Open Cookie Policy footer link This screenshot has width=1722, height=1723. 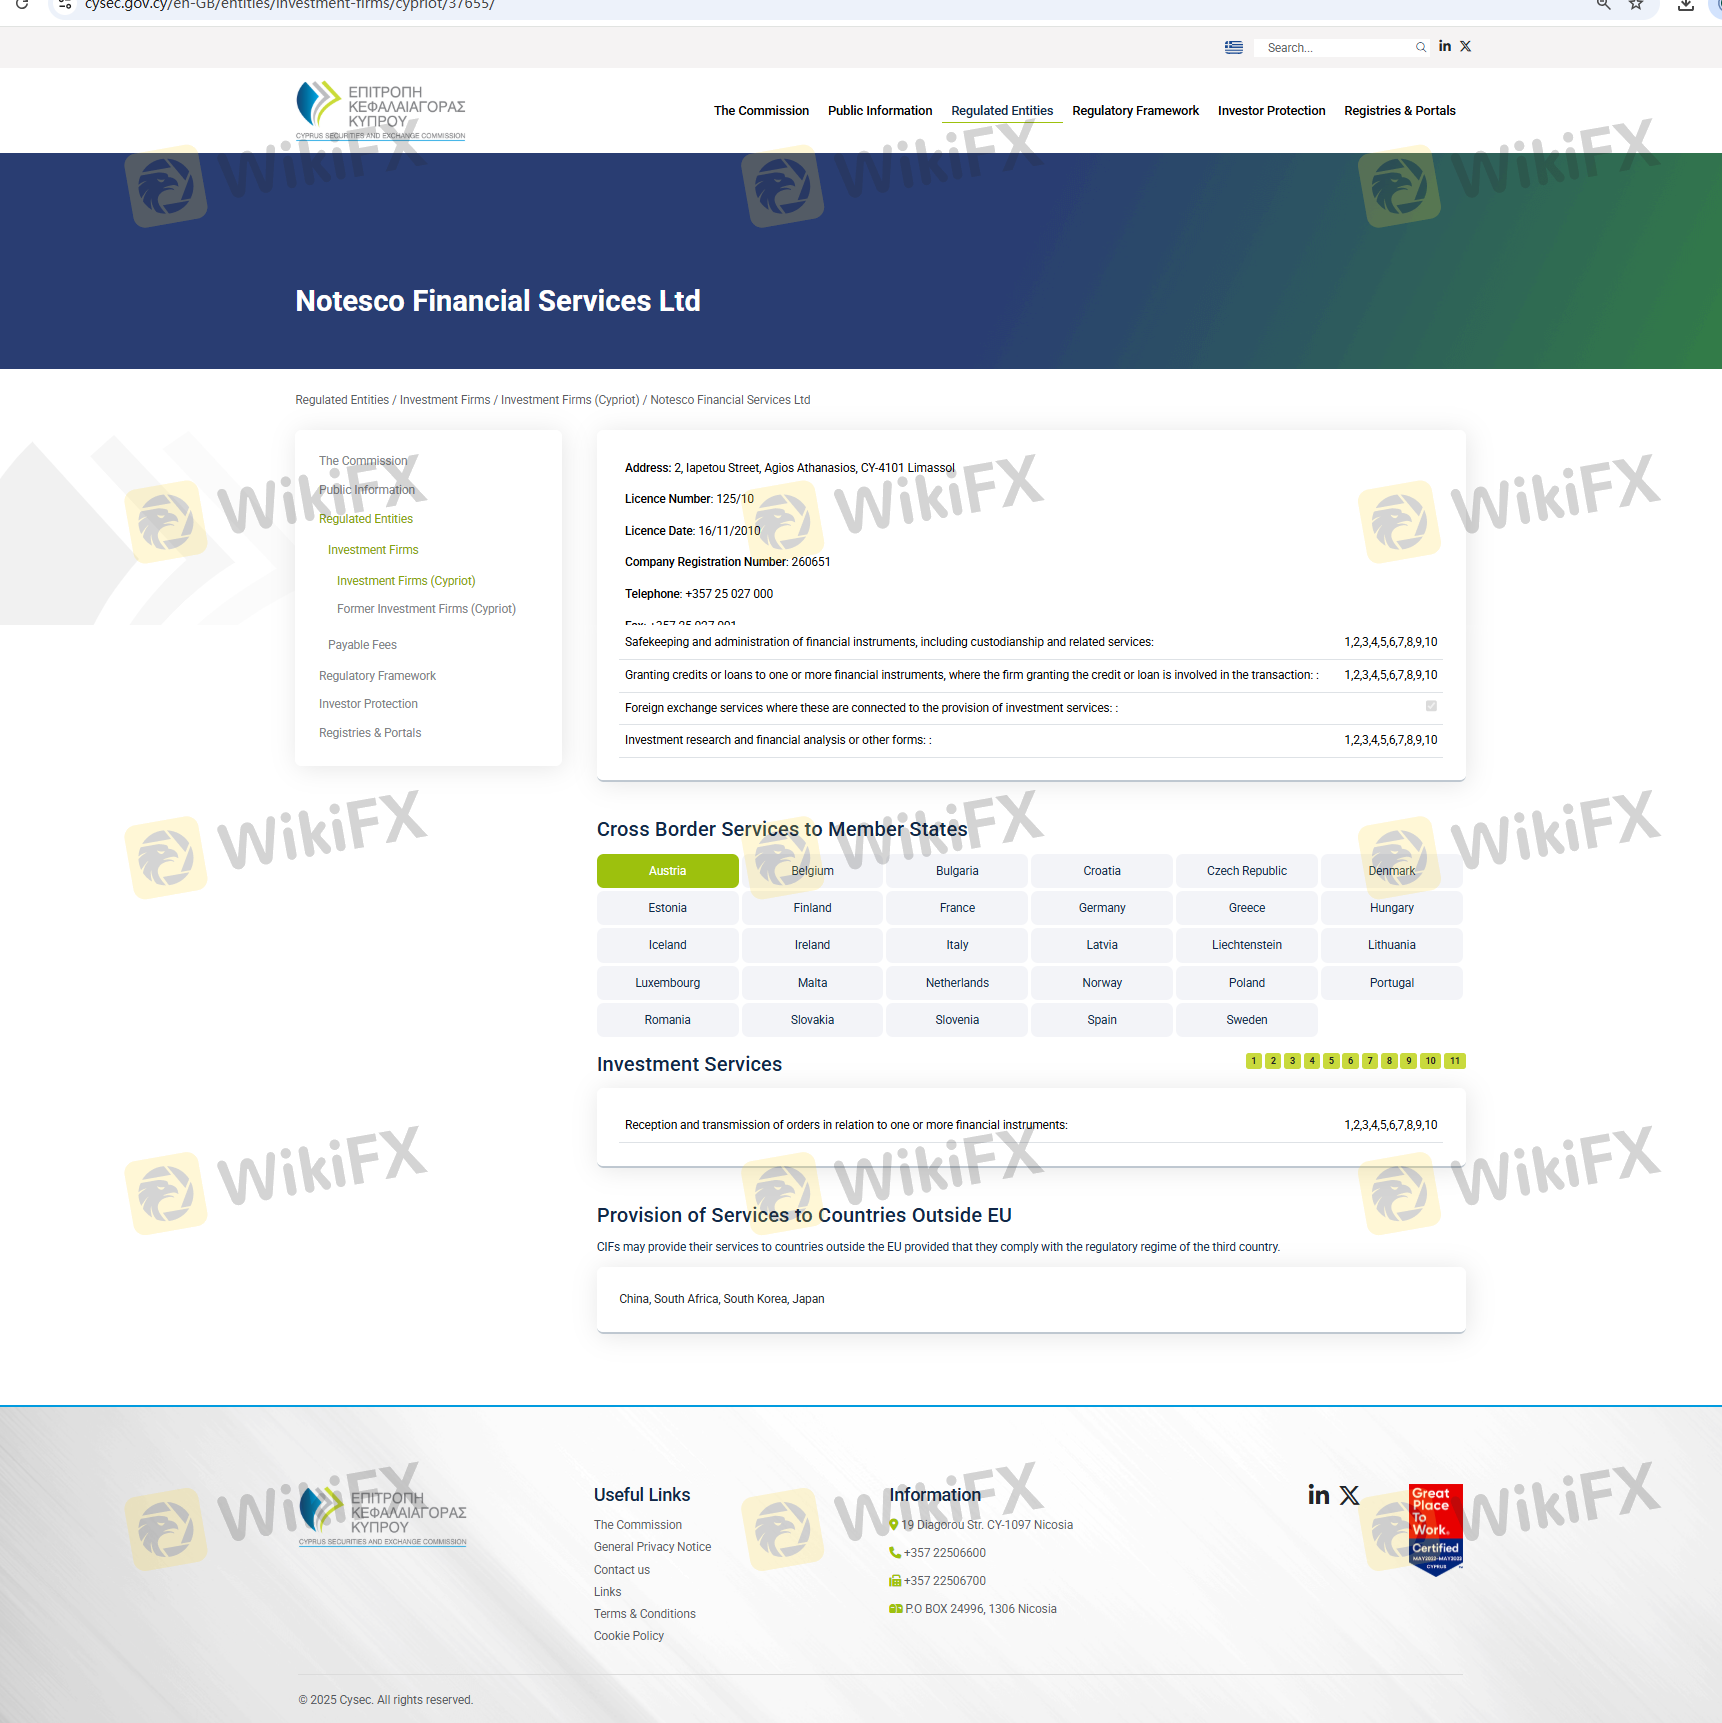point(628,1636)
